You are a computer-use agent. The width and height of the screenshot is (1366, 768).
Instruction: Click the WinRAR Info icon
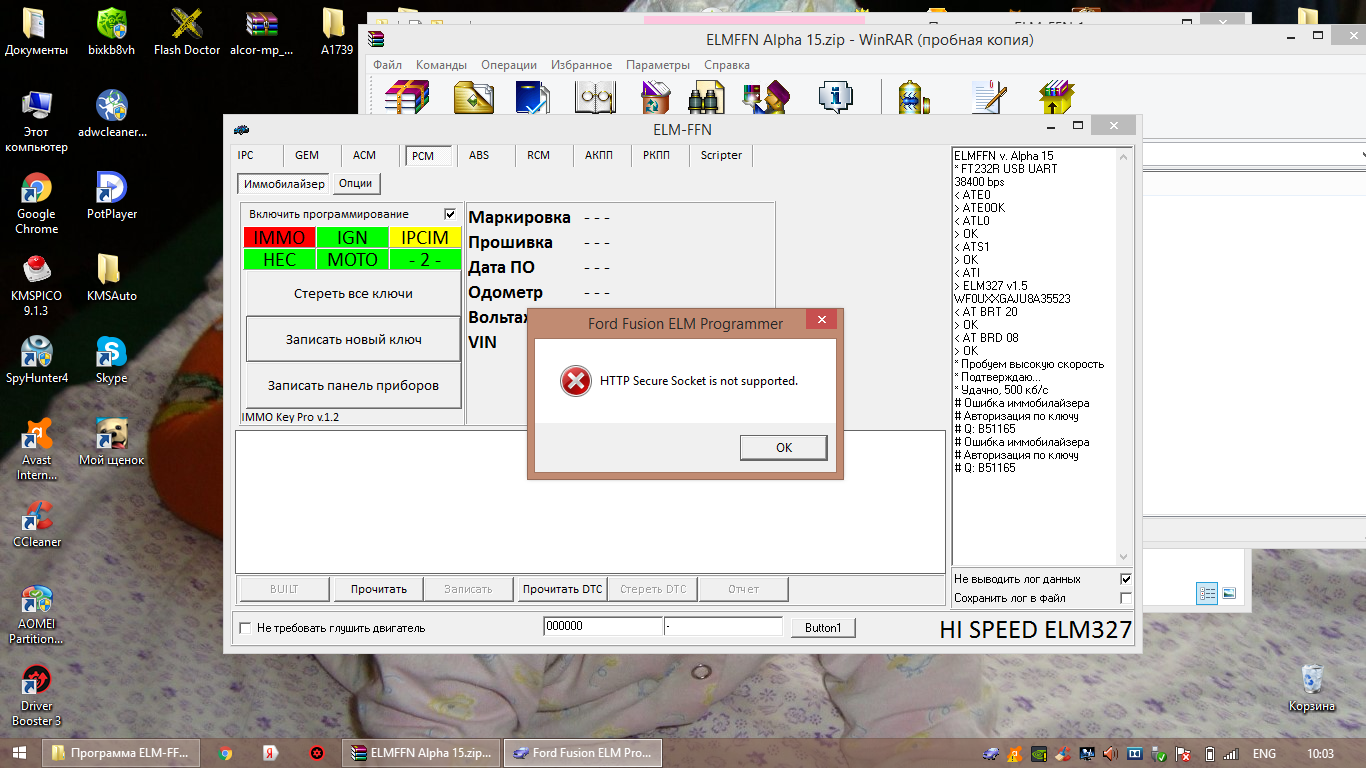pyautogui.click(x=835, y=97)
